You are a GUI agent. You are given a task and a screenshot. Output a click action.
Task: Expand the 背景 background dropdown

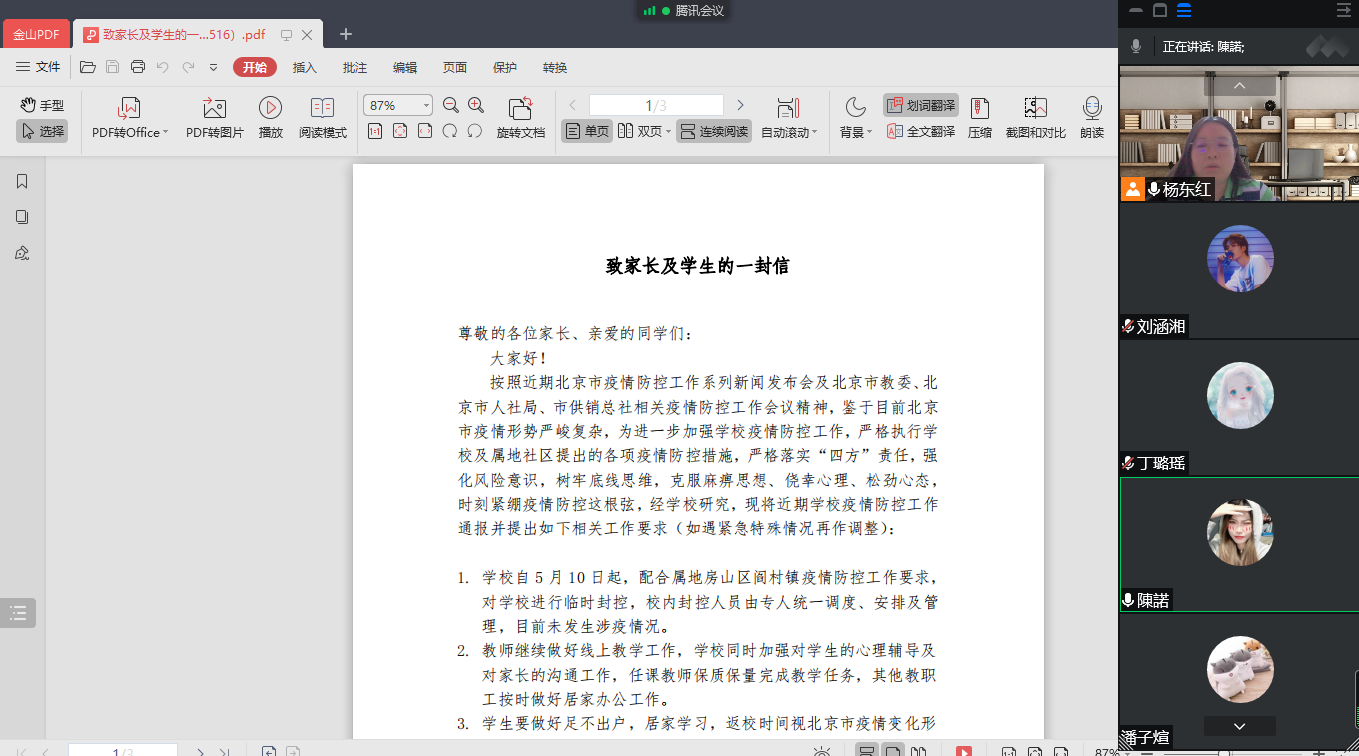pyautogui.click(x=869, y=132)
